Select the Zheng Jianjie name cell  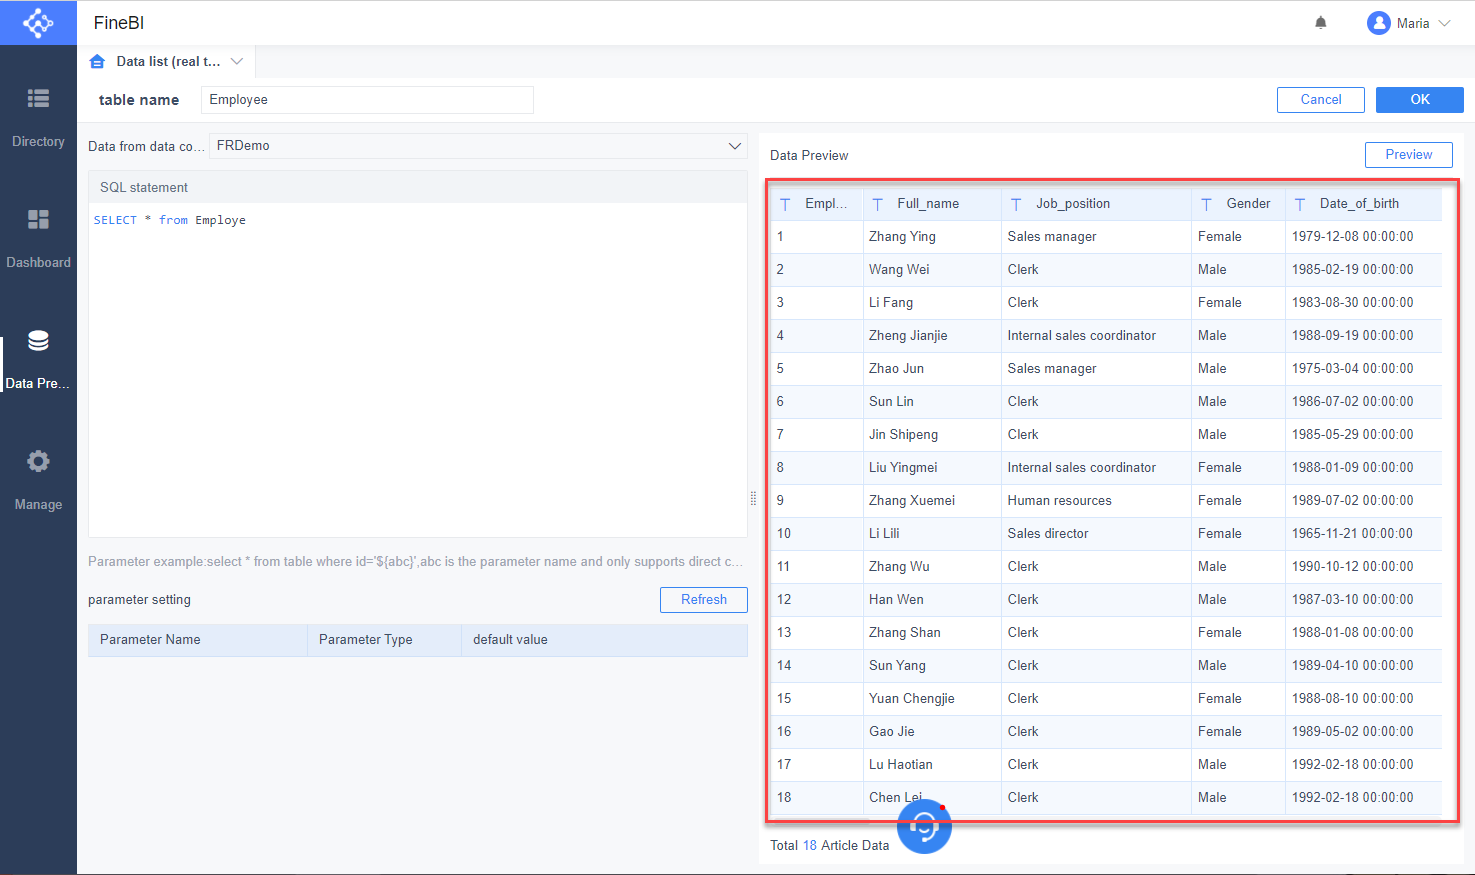pyautogui.click(x=932, y=336)
